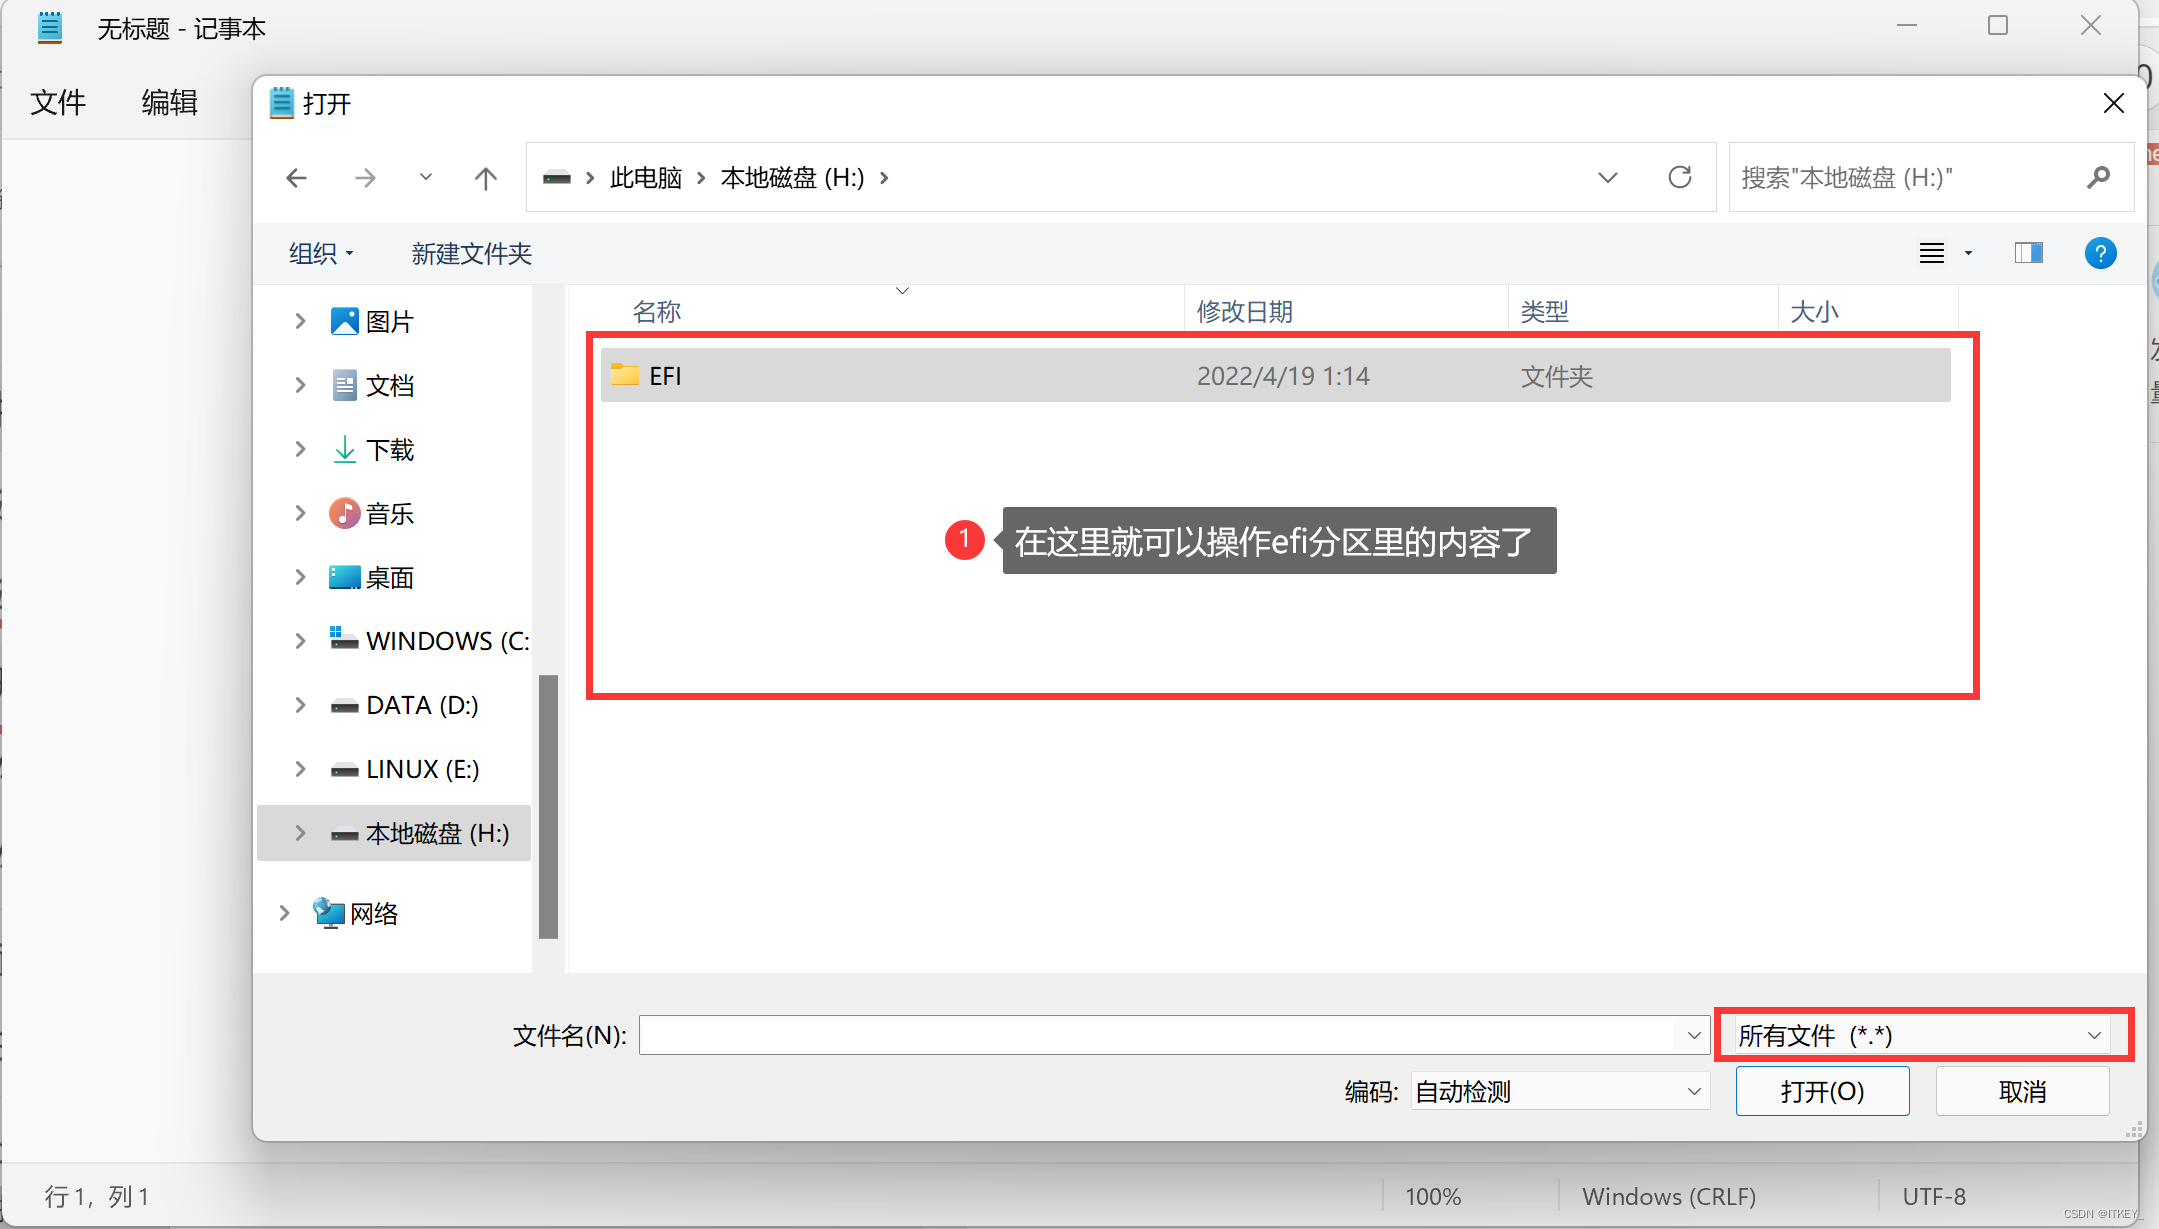Click the back navigation arrow
2159x1229 pixels.
[x=296, y=177]
